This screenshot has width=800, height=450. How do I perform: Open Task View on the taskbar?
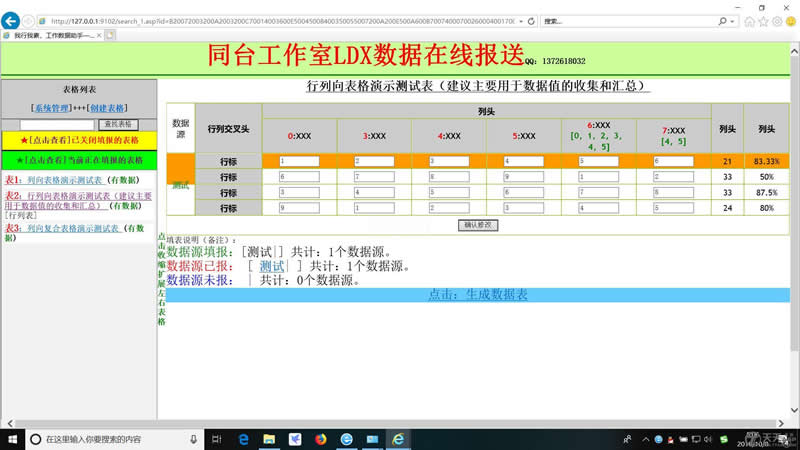(217, 439)
